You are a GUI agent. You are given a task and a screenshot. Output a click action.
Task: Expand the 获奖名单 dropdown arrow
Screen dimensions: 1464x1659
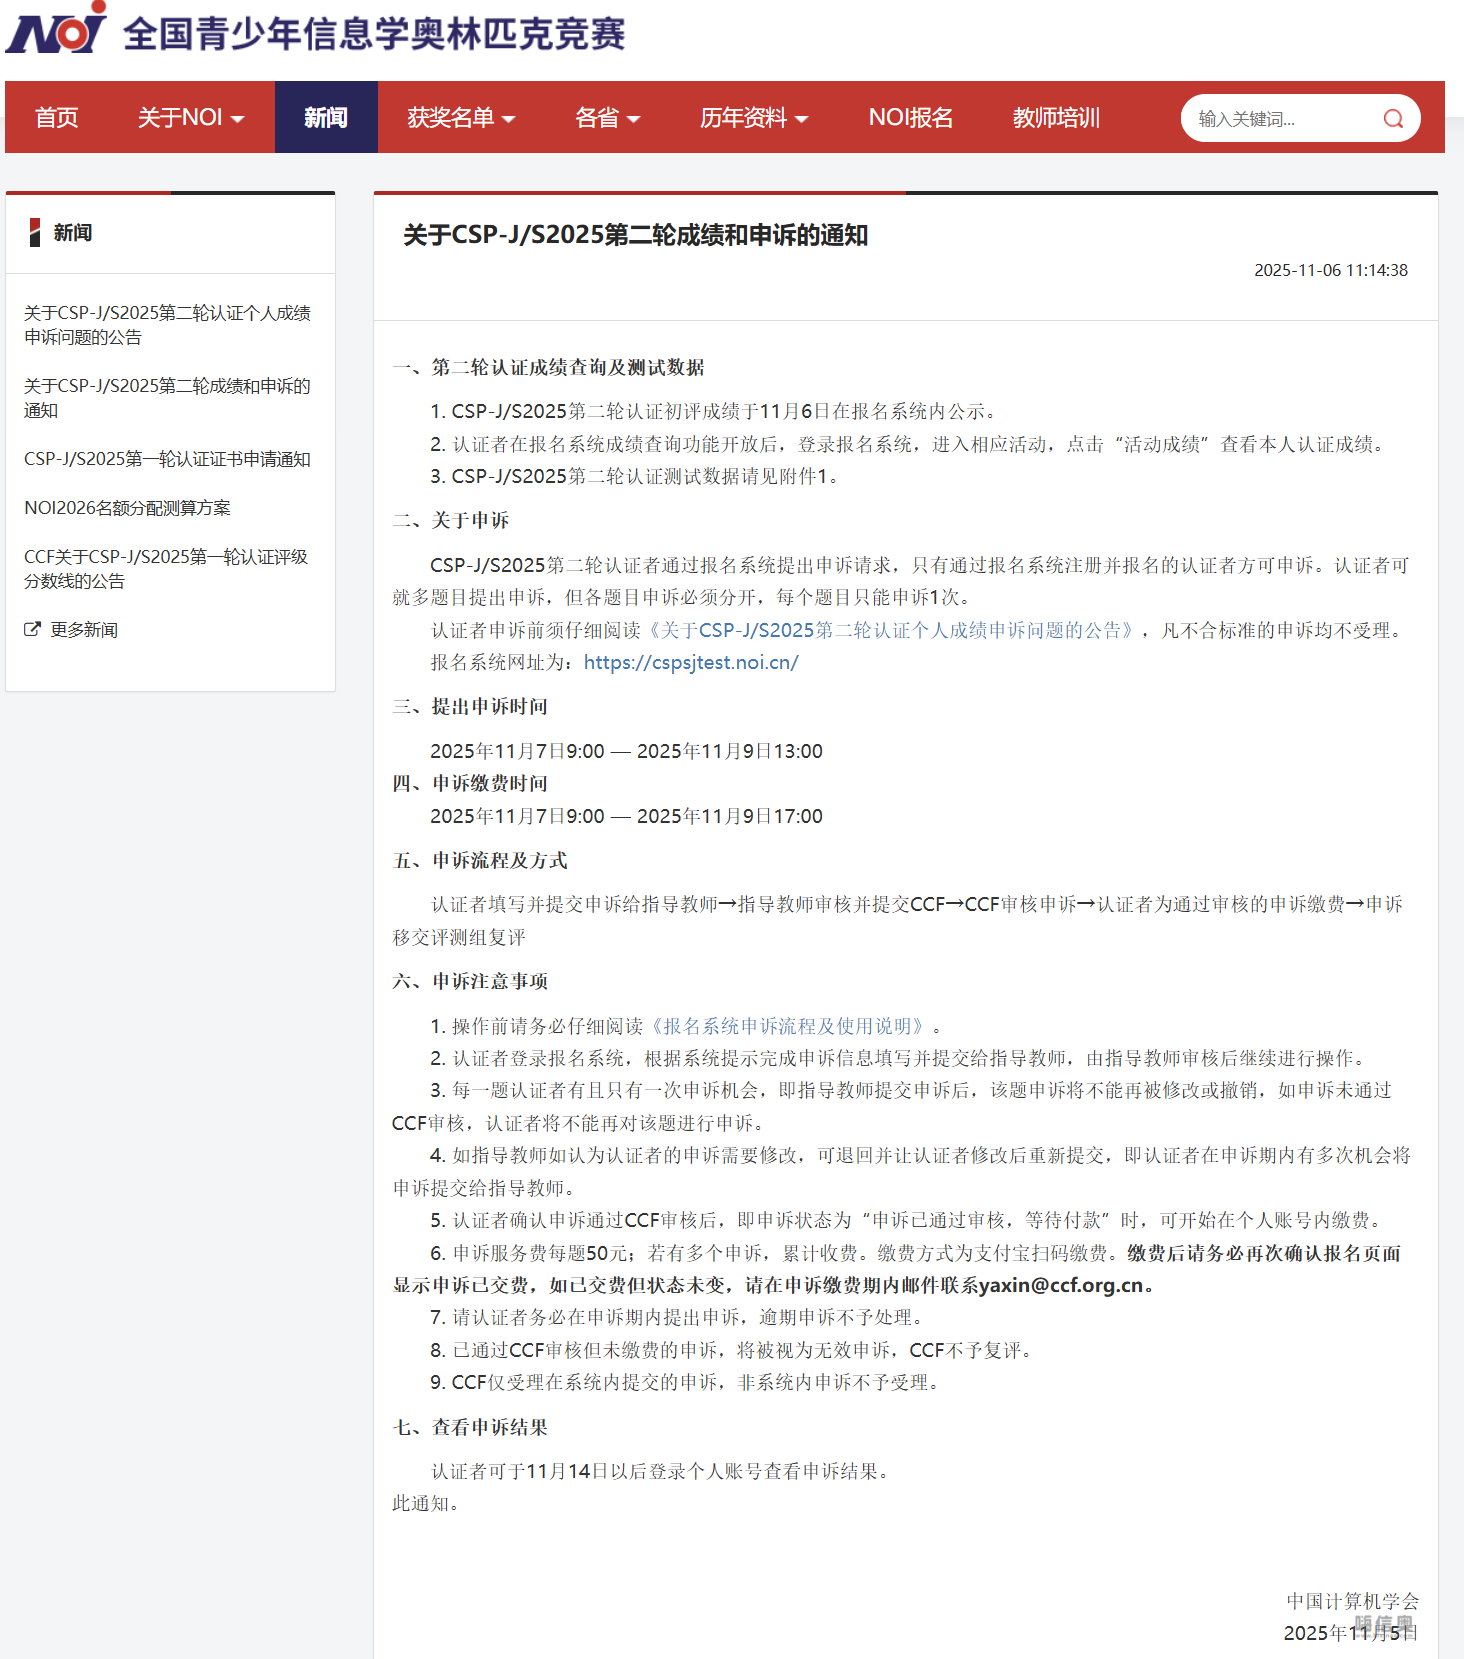coord(508,119)
